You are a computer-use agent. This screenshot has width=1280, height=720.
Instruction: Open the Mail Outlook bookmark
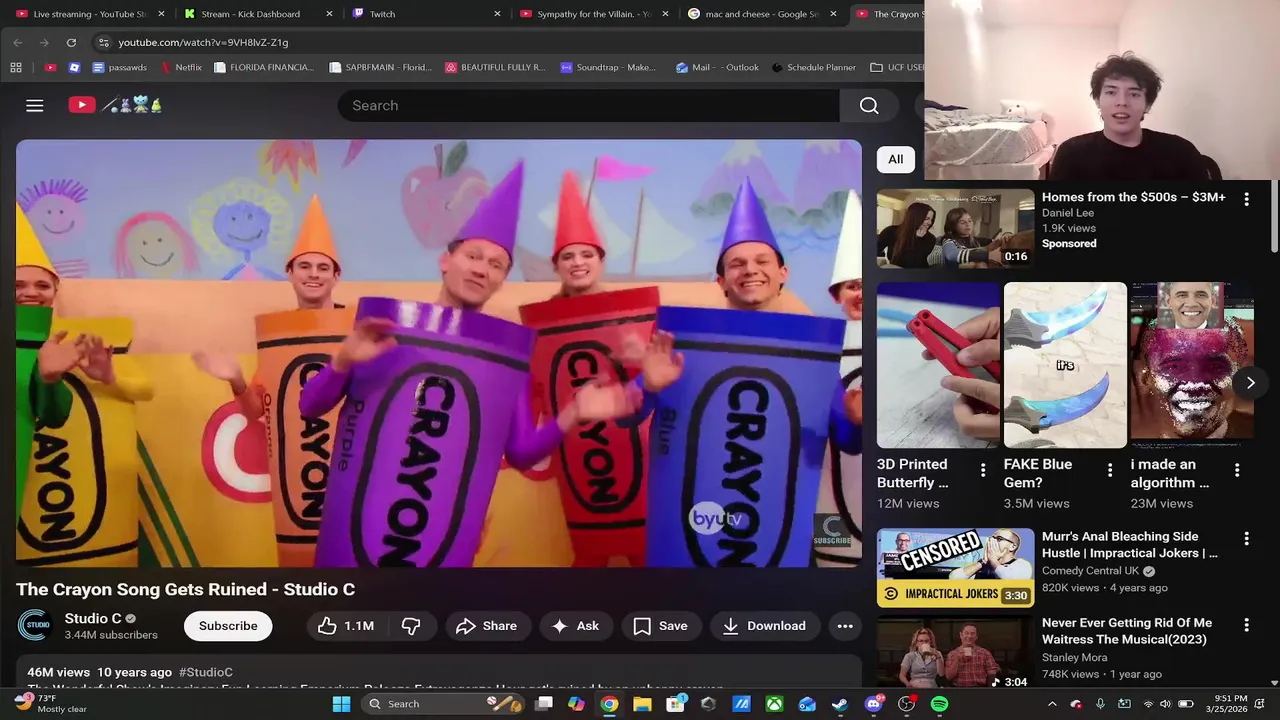pos(717,67)
